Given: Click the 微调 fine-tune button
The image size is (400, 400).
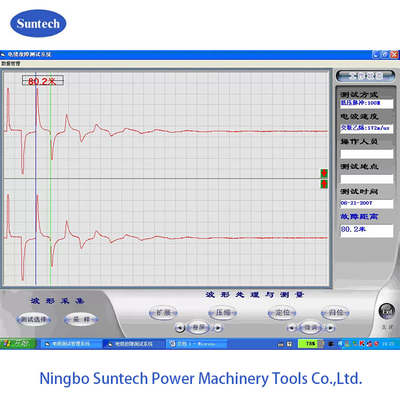Looking at the screenshot, I should point(311,328).
